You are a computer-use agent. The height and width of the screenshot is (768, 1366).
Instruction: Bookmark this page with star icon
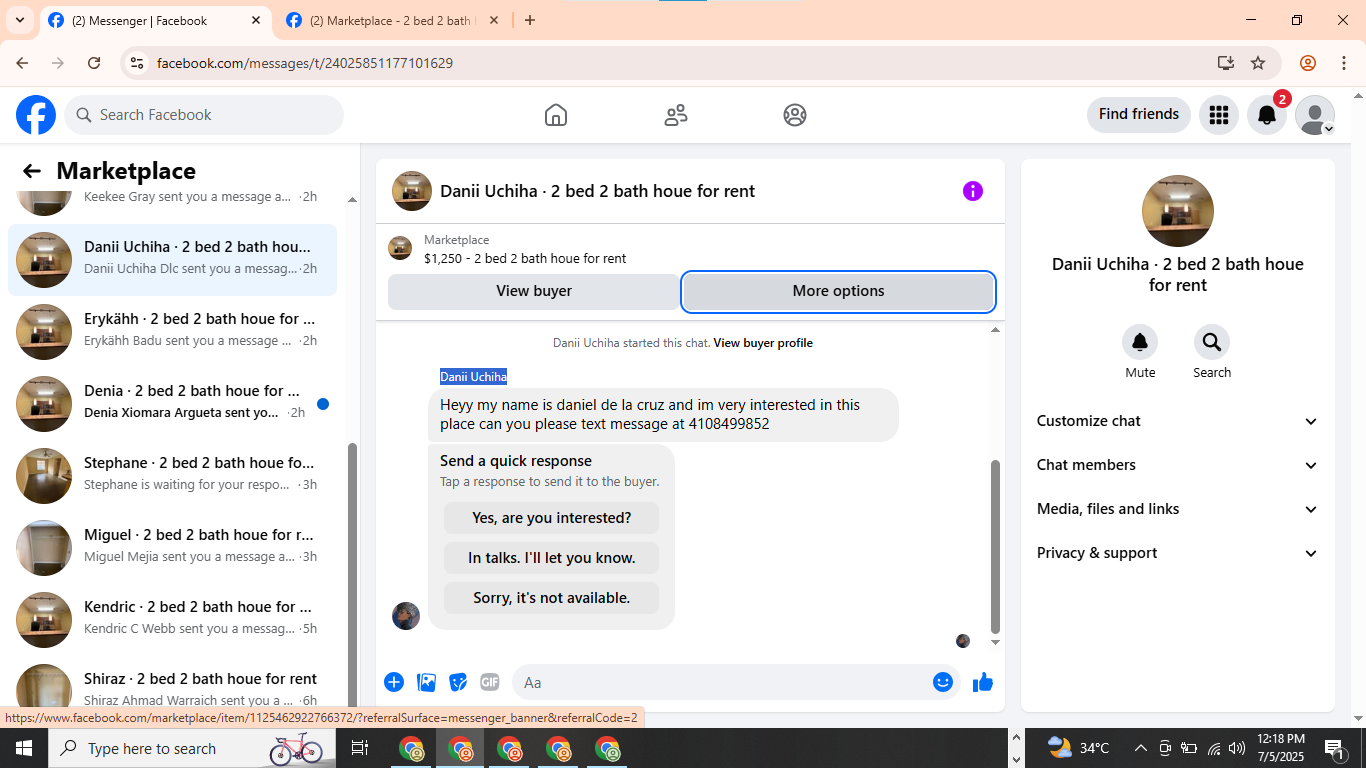(x=1258, y=63)
